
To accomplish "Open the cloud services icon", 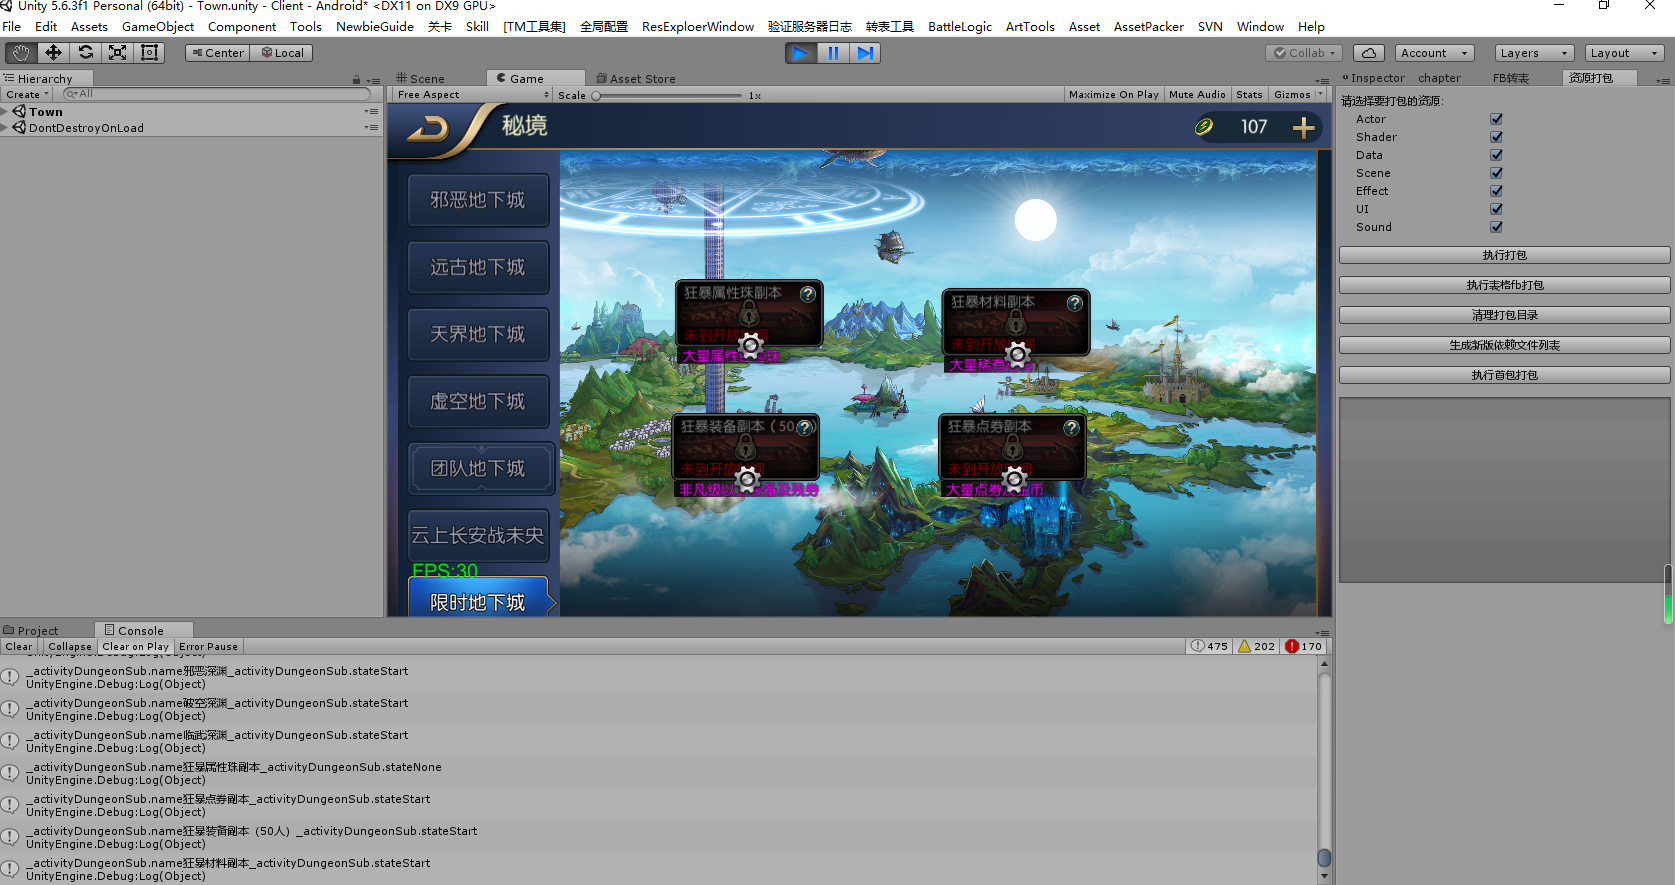I will [x=1369, y=53].
